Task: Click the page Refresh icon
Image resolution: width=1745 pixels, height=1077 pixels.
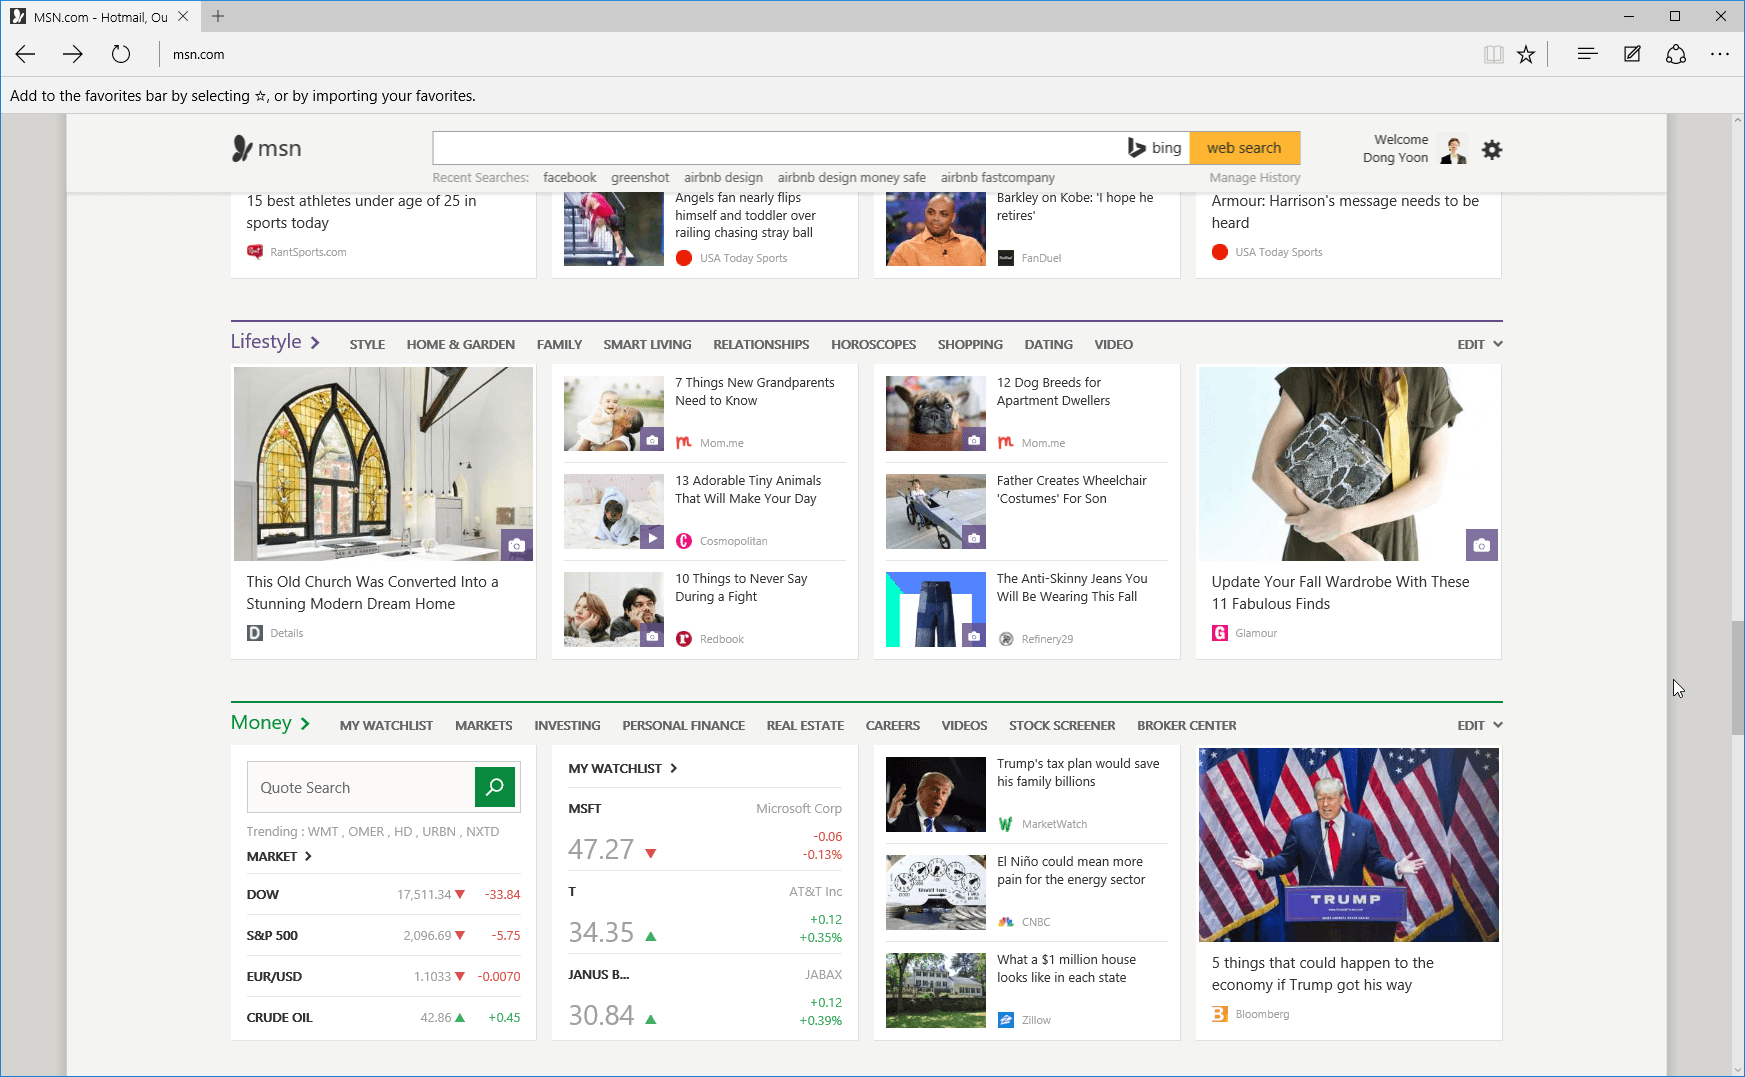Action: click(121, 54)
